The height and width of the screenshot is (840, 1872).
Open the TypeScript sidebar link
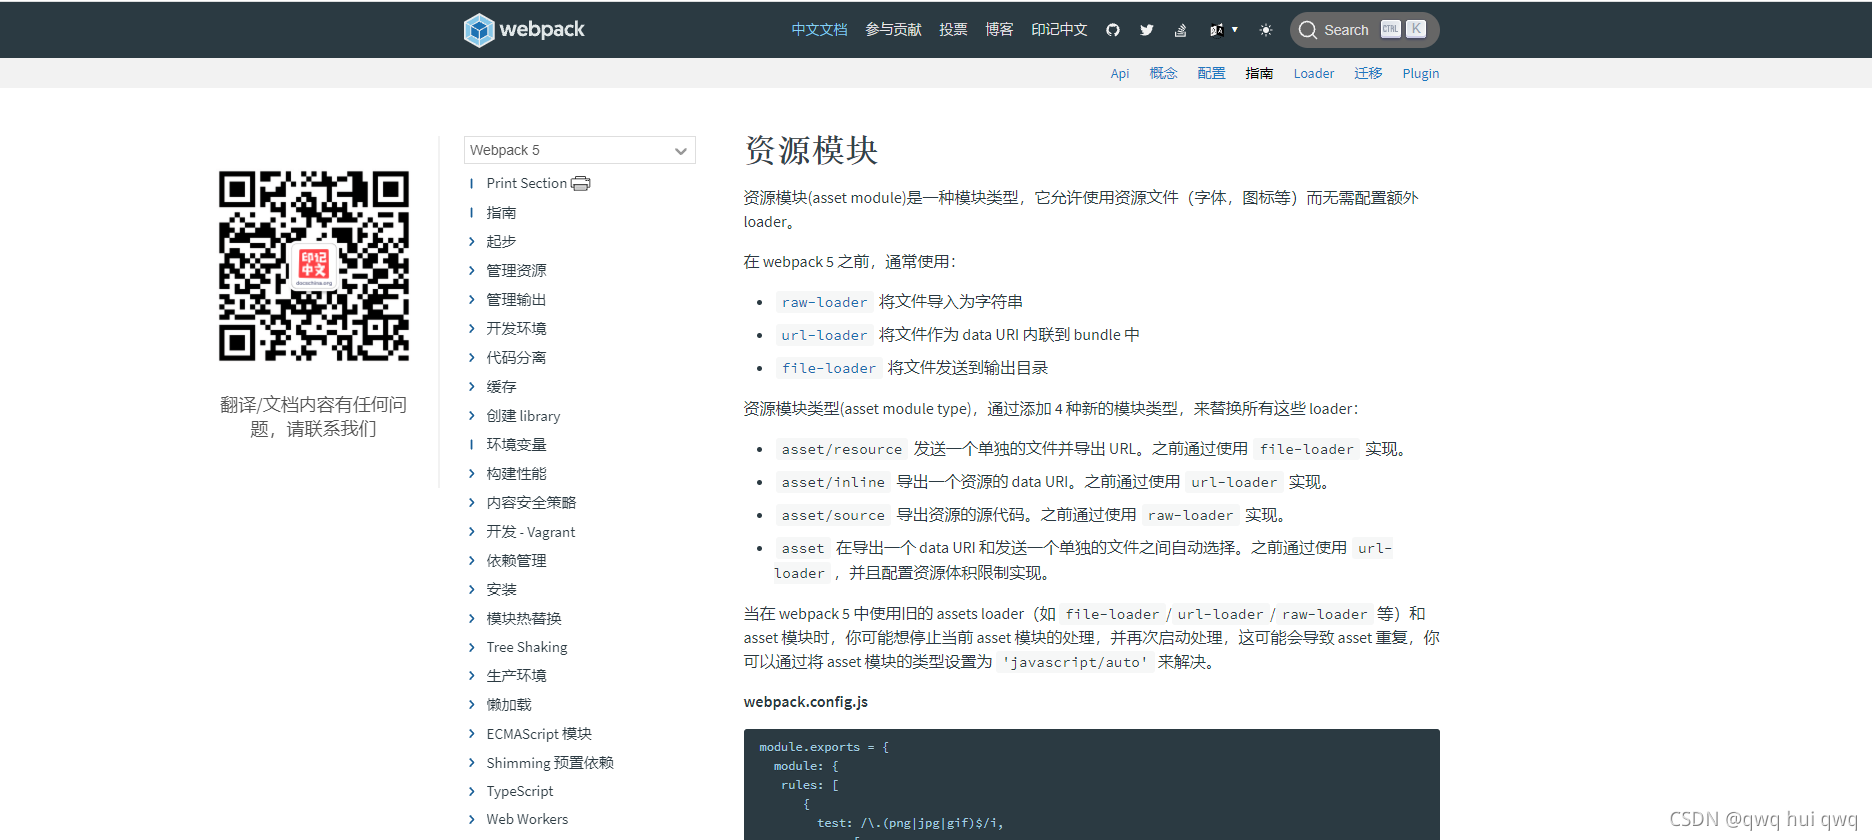click(x=520, y=791)
